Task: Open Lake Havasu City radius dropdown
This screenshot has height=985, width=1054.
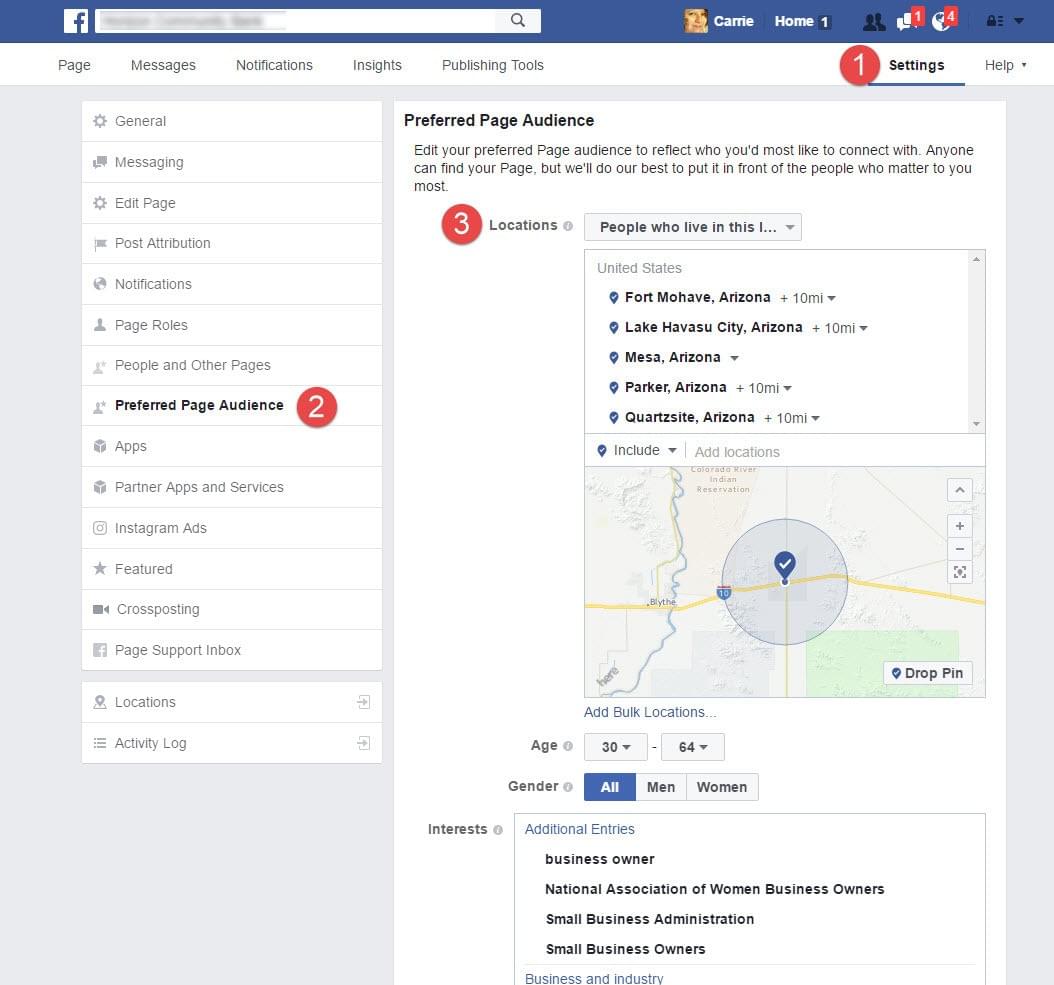Action: 840,328
